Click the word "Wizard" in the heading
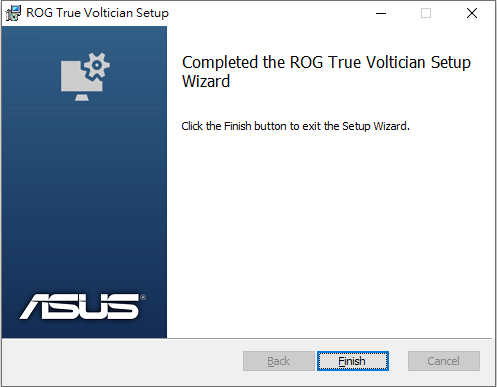 [206, 81]
